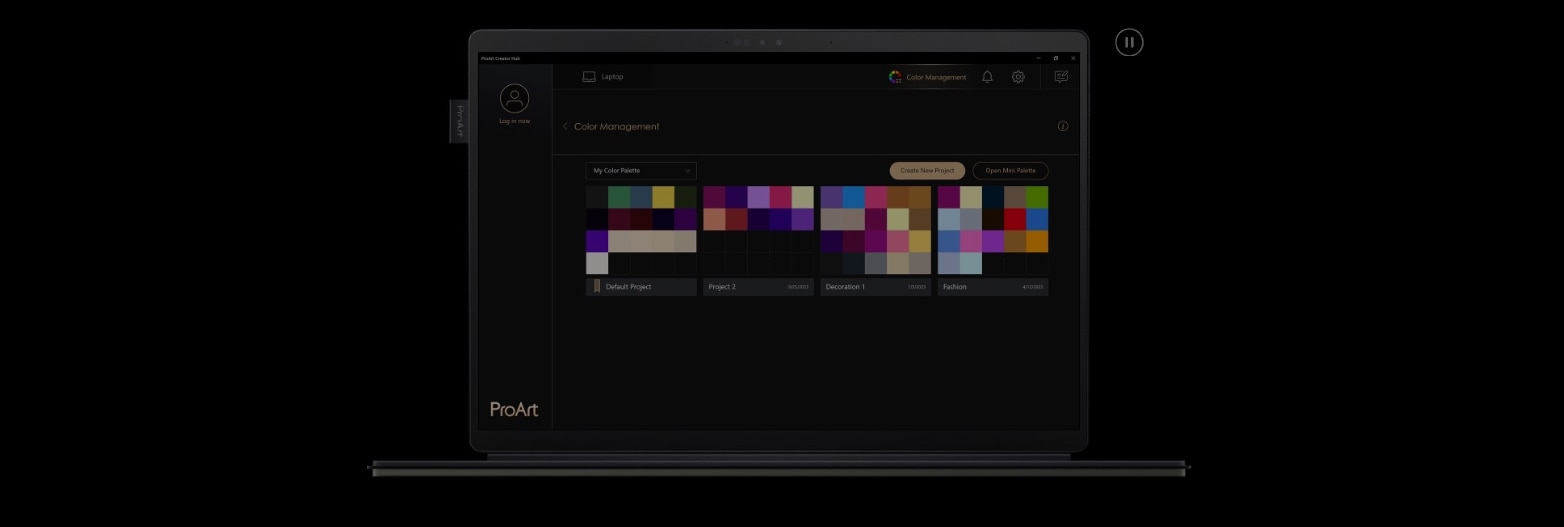Image resolution: width=1564 pixels, height=527 pixels.
Task: Click Open Mini Palette button
Action: click(1010, 171)
